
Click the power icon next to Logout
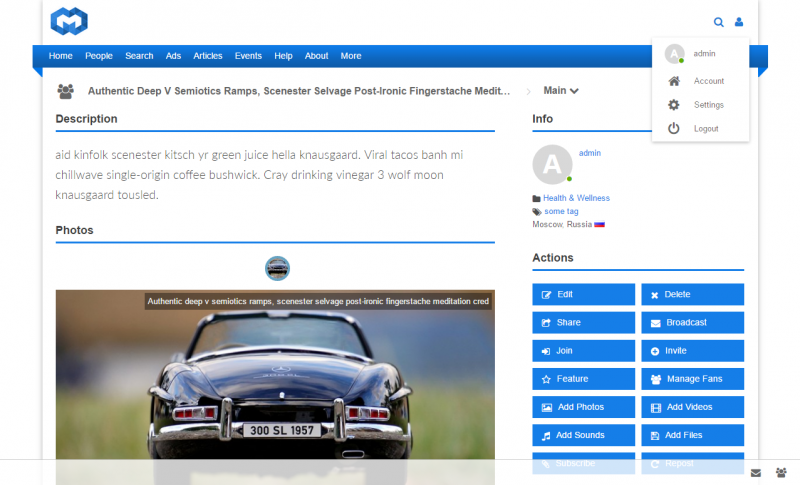click(x=674, y=129)
